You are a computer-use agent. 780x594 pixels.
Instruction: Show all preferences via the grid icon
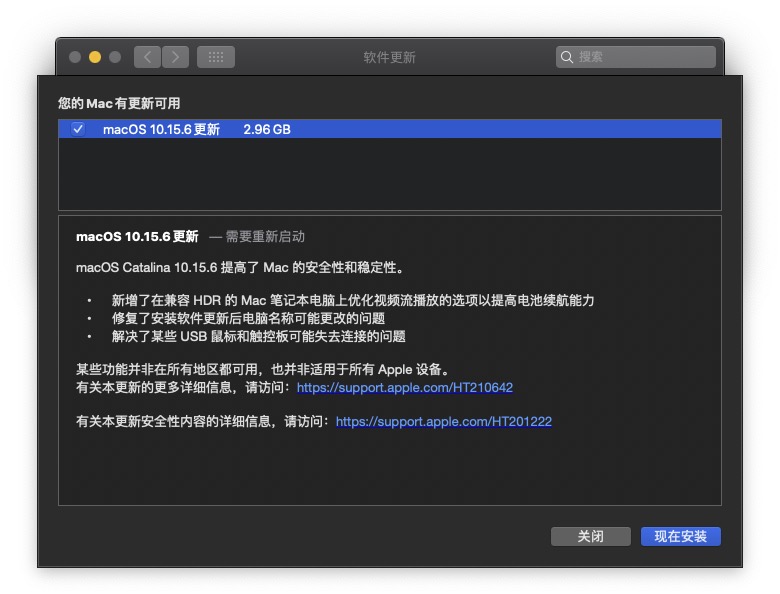pyautogui.click(x=216, y=57)
